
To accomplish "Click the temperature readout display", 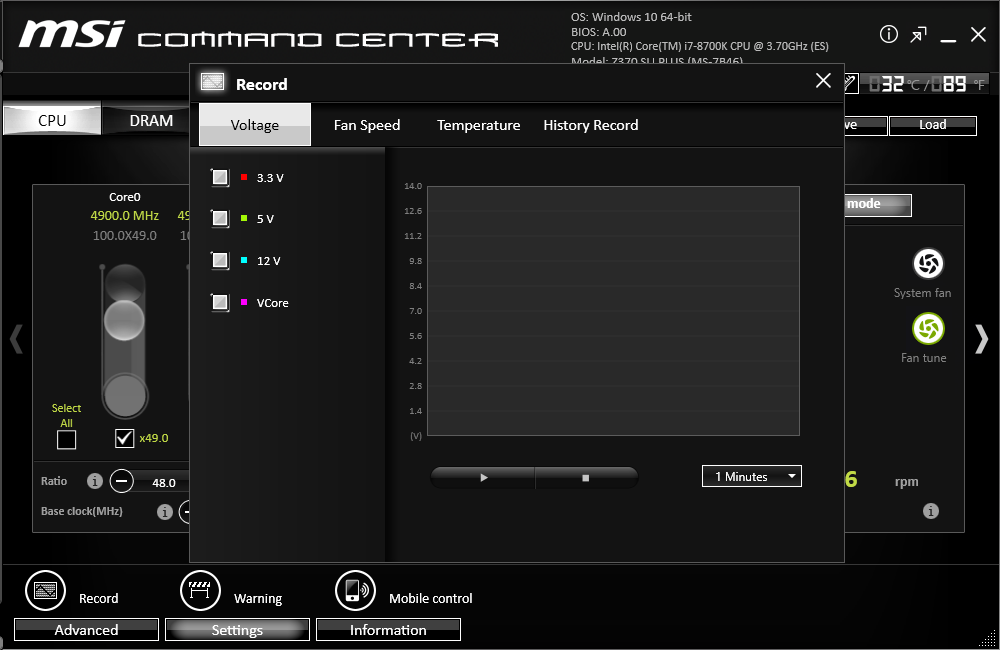I will 925,84.
